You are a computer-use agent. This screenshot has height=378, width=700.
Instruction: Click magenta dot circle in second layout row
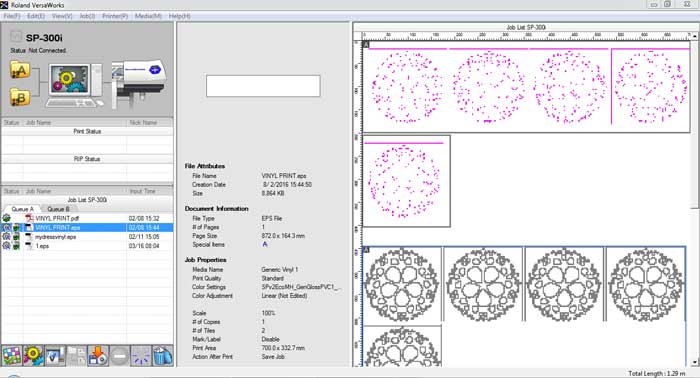(404, 182)
